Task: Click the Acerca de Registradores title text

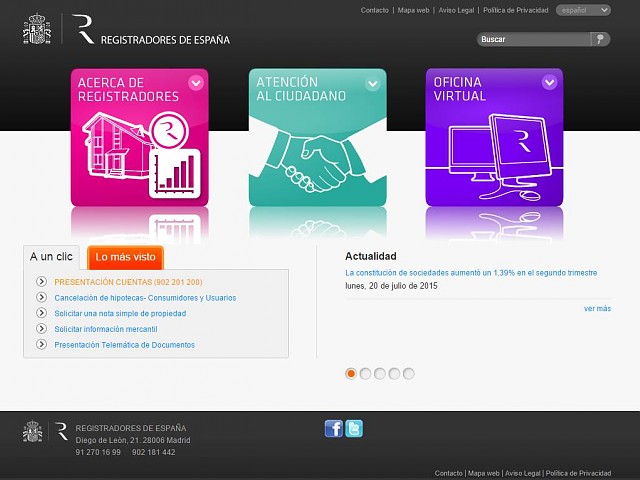Action: (x=128, y=89)
